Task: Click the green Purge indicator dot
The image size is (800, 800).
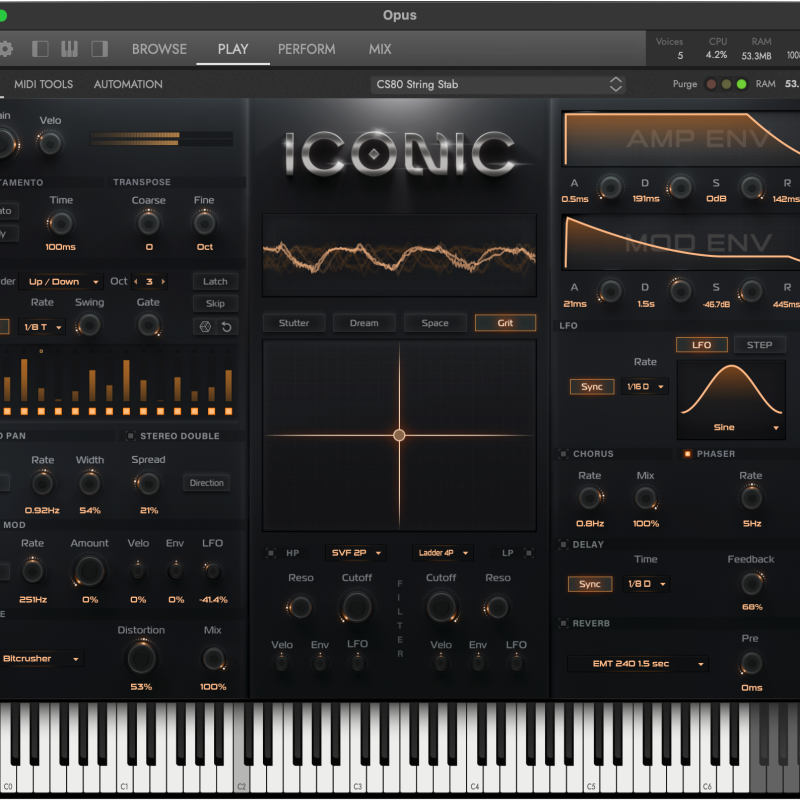Action: point(742,84)
